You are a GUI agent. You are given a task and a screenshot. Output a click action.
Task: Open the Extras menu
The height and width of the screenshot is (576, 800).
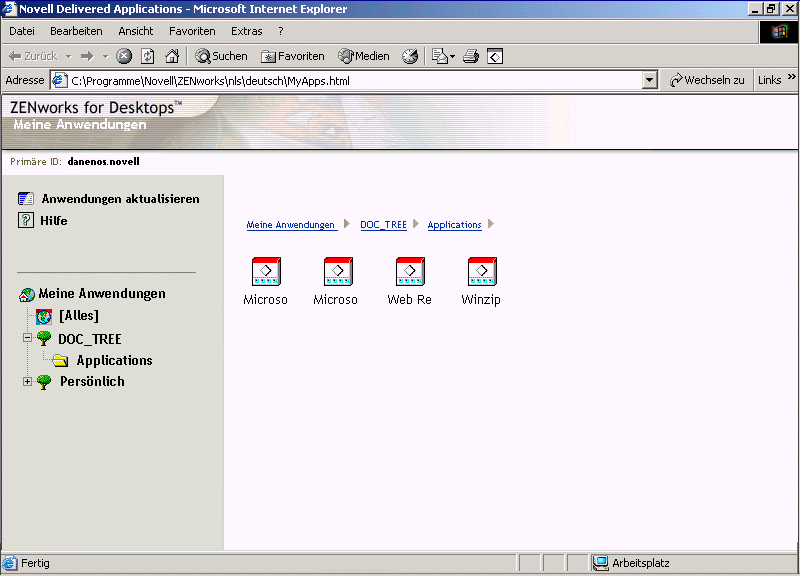pos(247,31)
